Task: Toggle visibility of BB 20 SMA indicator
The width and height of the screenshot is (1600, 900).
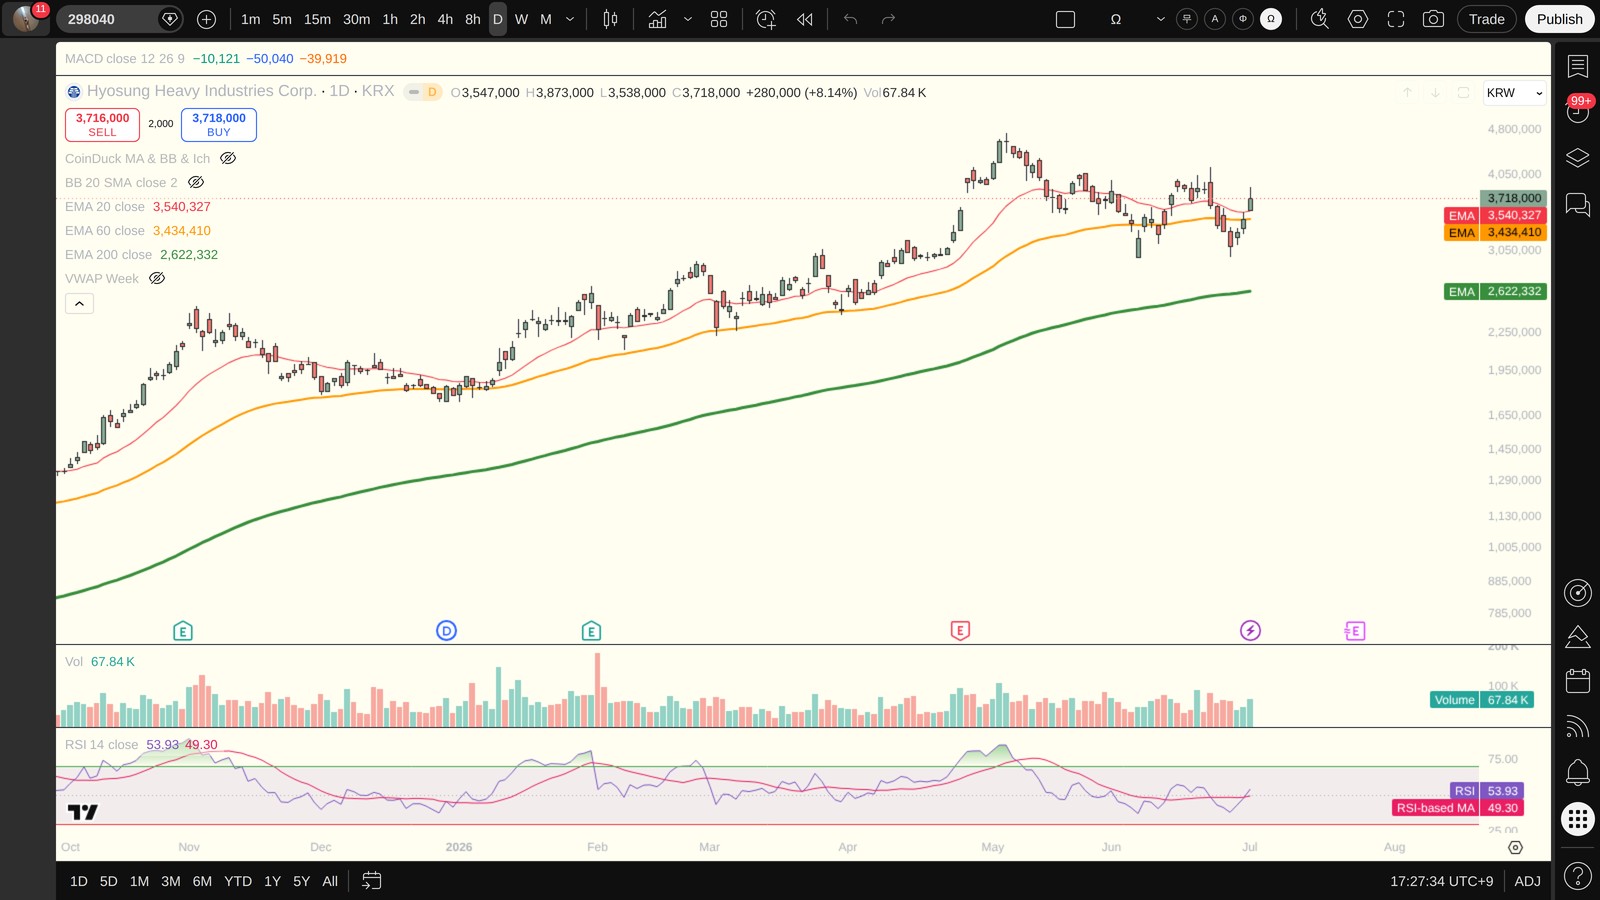Action: pos(196,182)
